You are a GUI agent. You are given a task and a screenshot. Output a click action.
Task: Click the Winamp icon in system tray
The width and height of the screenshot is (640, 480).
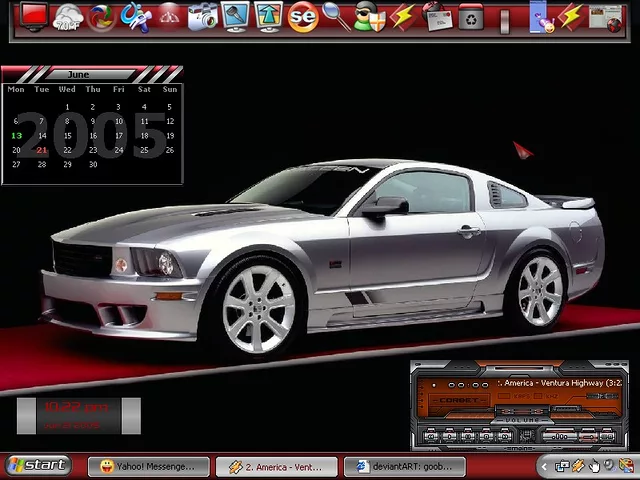(x=578, y=466)
